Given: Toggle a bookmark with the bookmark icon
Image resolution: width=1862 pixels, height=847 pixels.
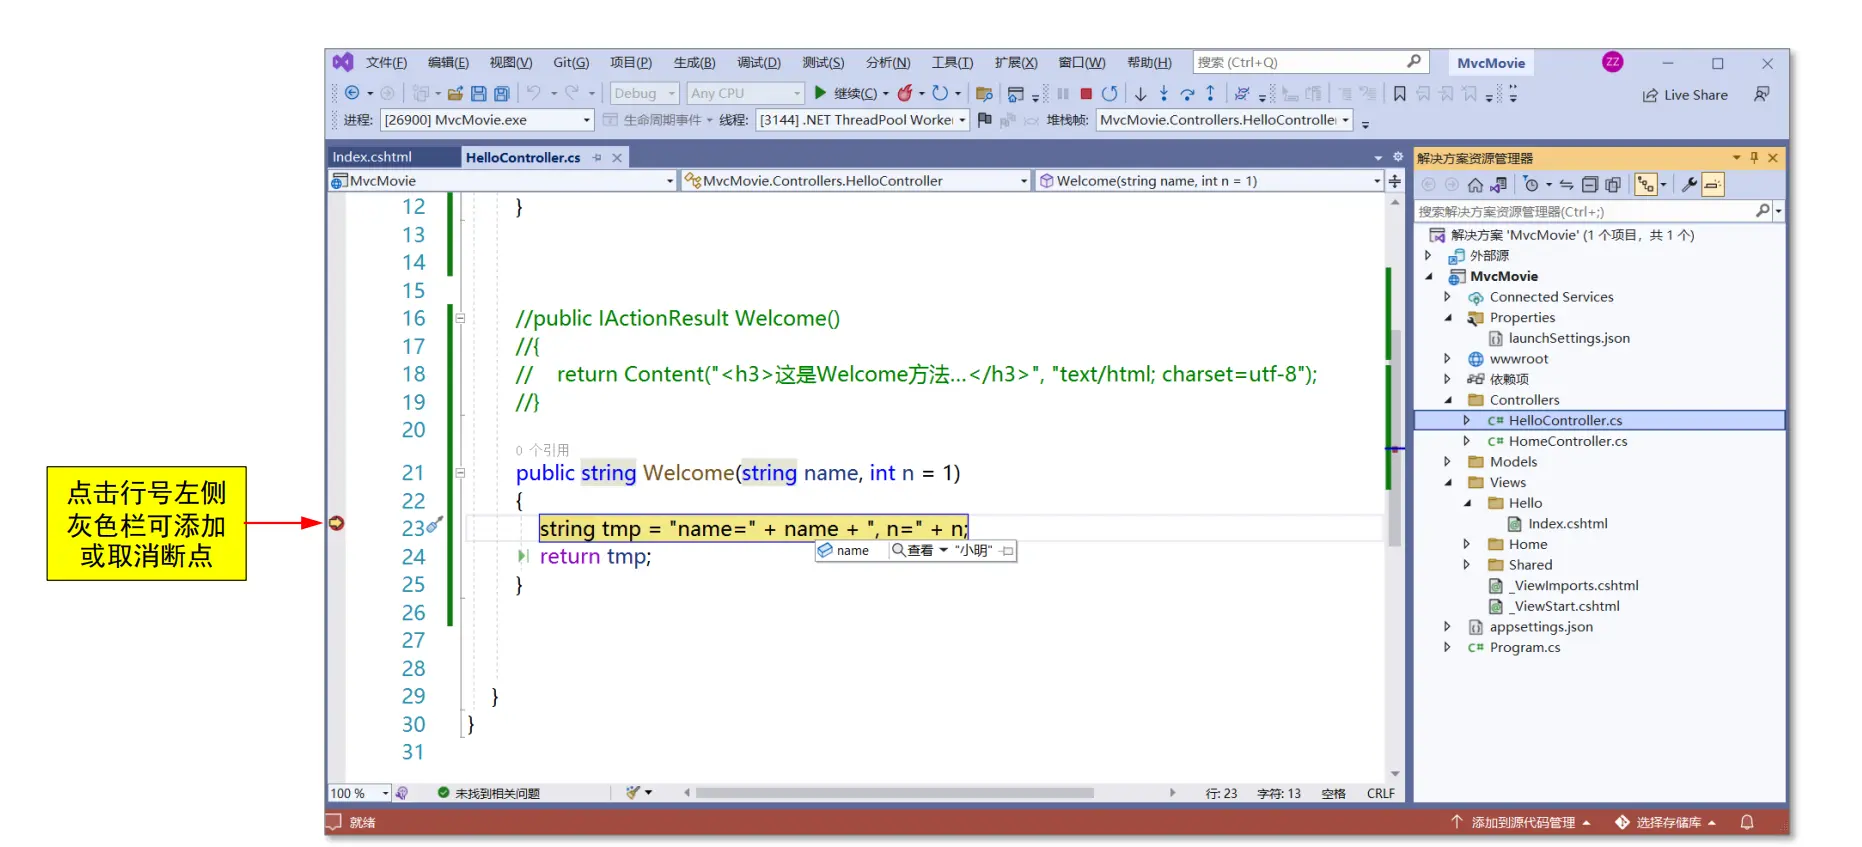Looking at the screenshot, I should point(1399,93).
